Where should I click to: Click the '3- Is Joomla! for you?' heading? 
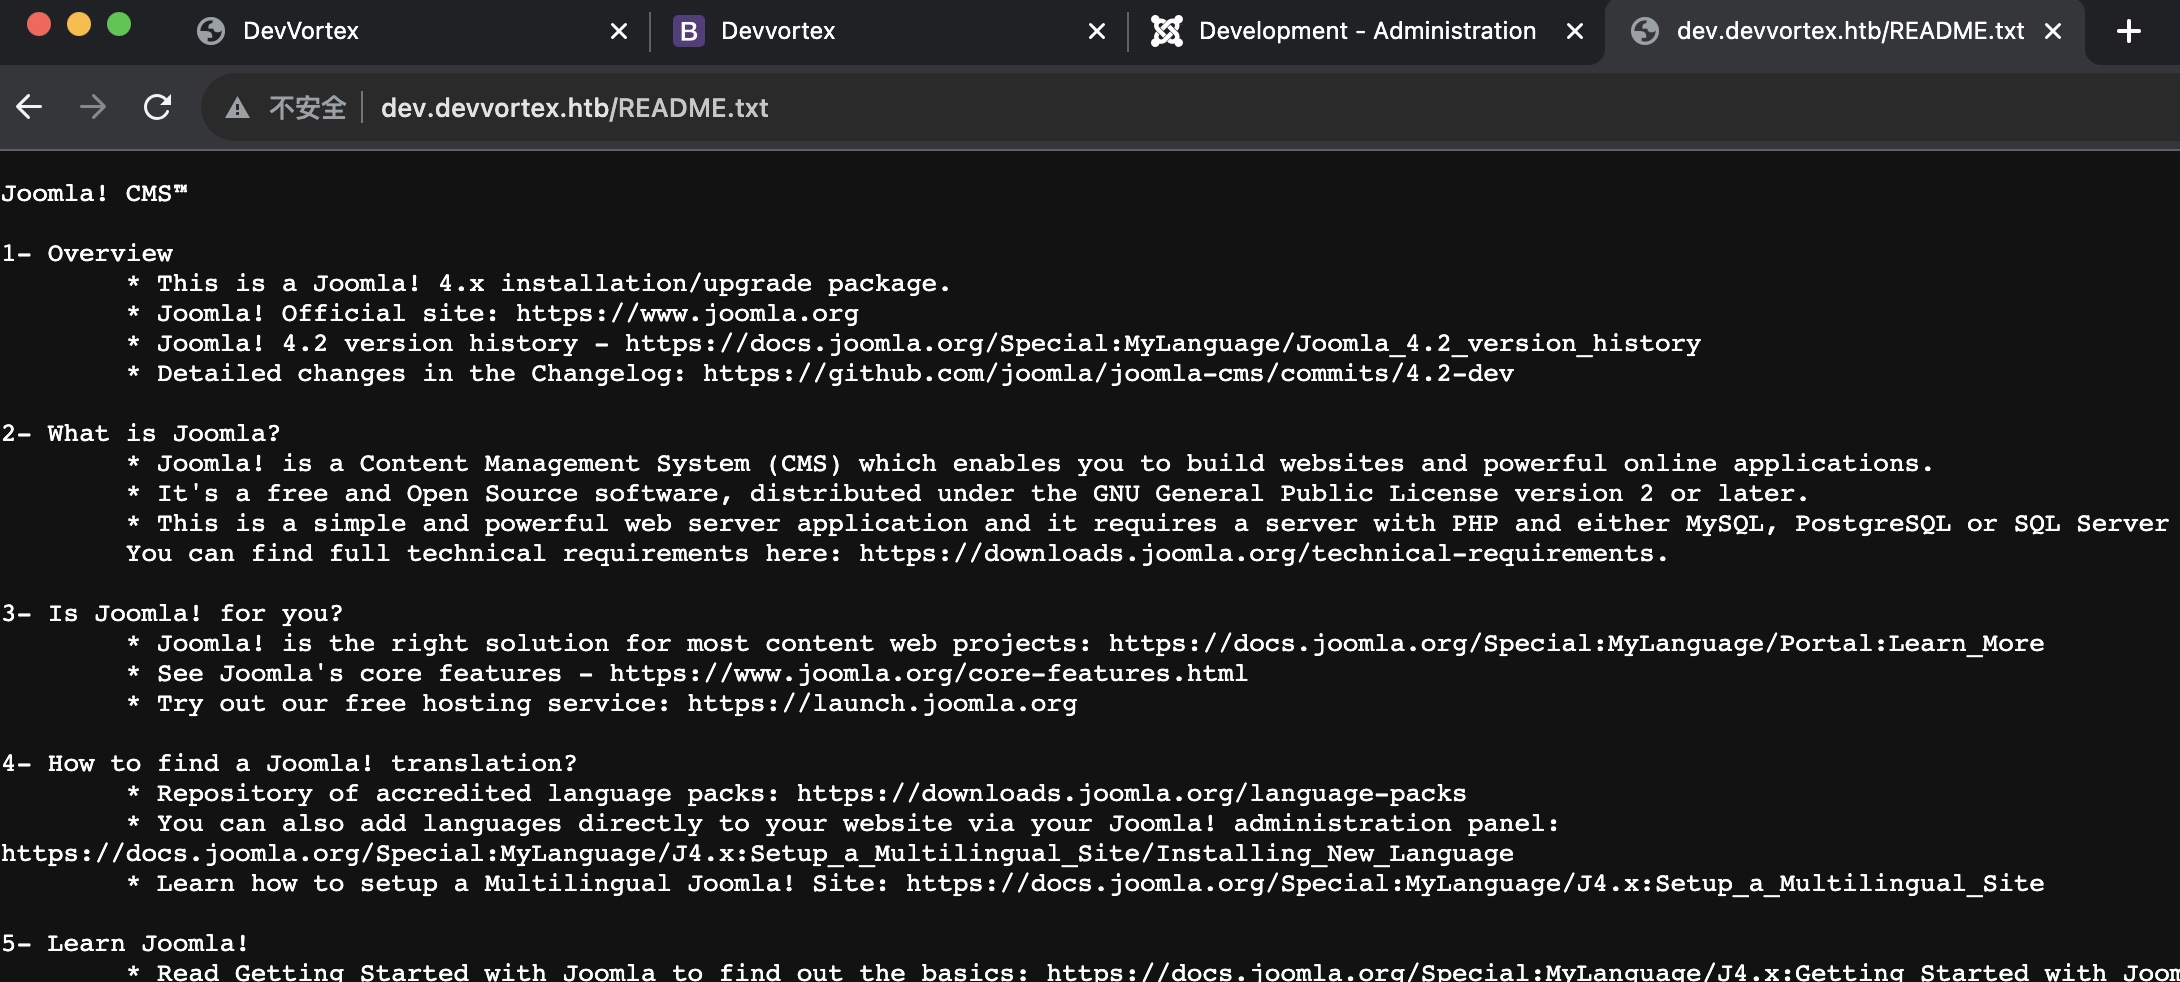pos(172,613)
